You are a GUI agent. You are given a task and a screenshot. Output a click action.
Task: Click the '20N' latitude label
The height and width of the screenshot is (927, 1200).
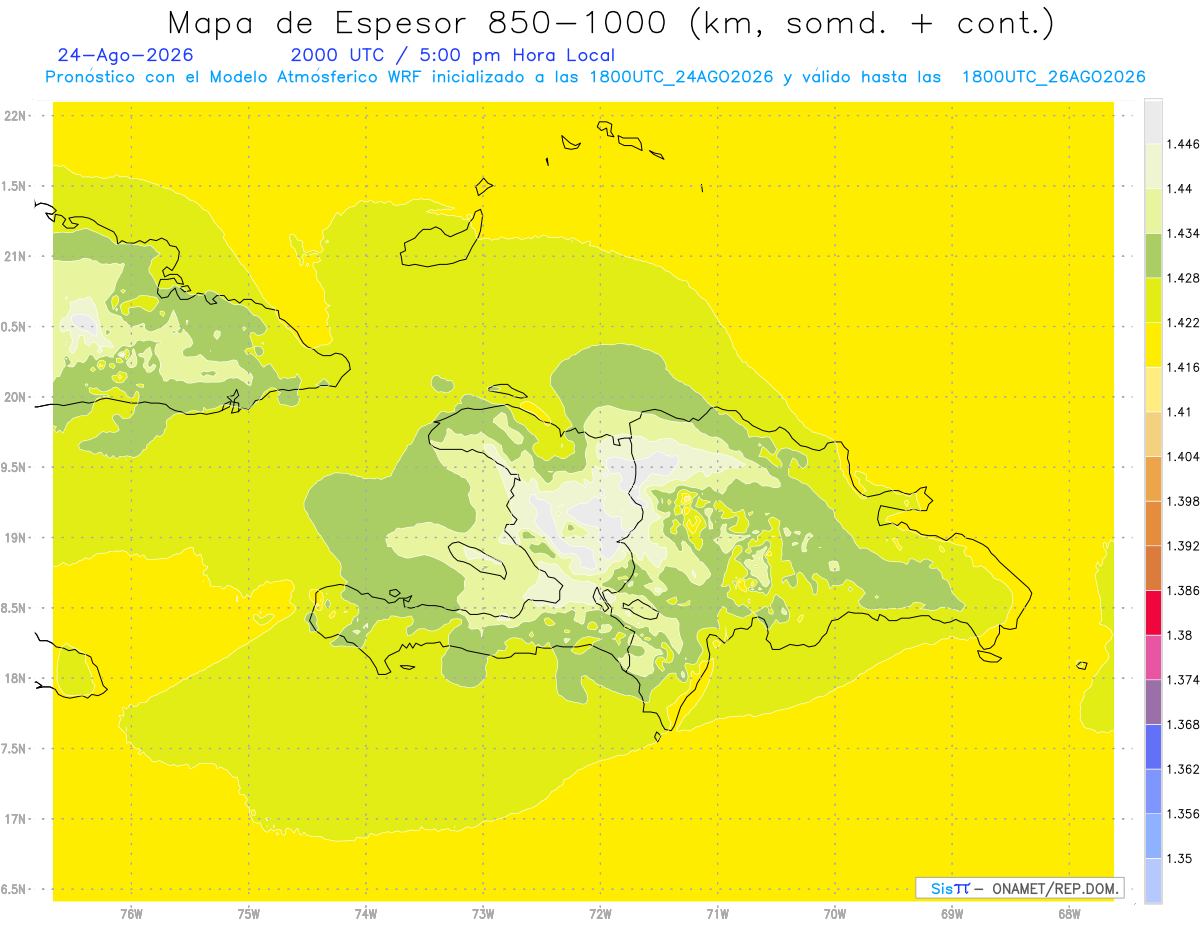click(x=15, y=397)
